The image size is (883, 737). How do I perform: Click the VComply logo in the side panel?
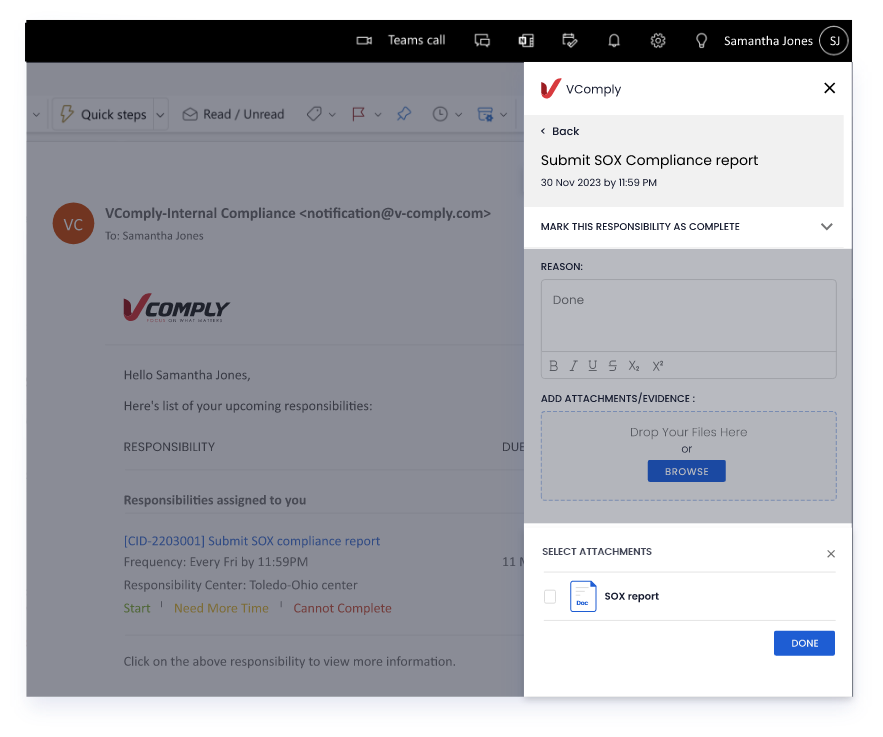[550, 88]
